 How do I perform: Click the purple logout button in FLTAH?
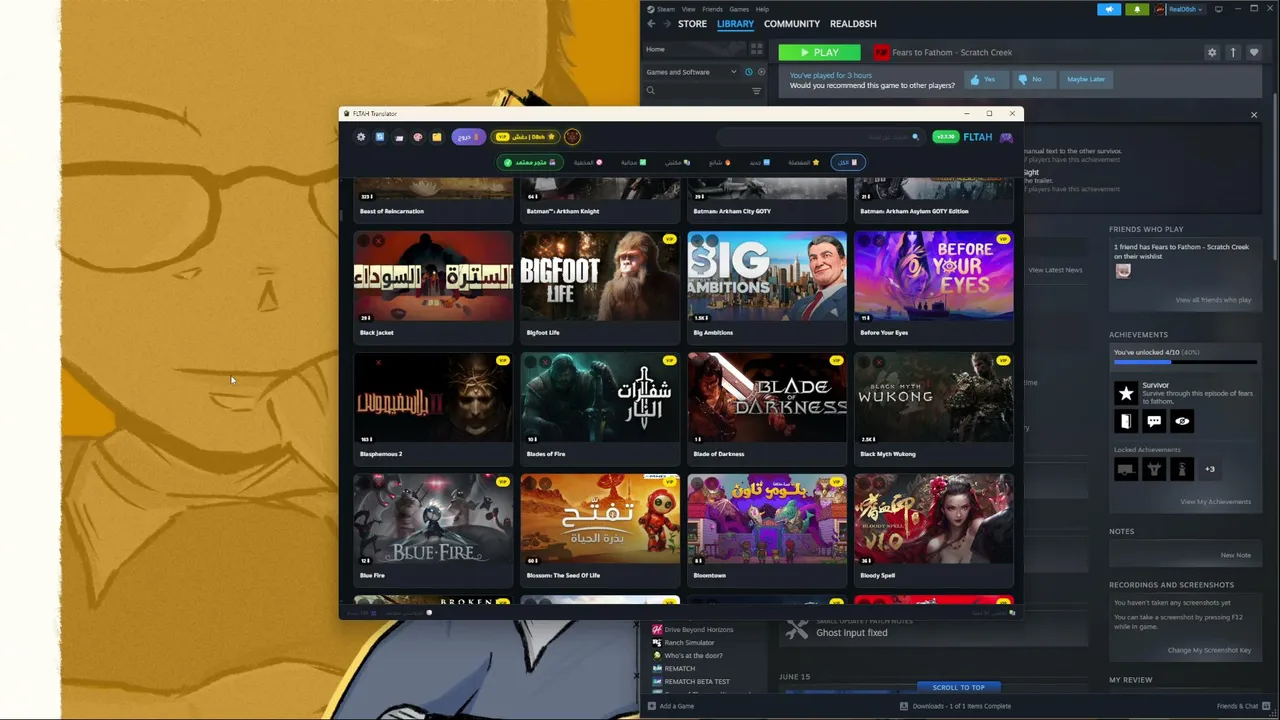point(468,137)
